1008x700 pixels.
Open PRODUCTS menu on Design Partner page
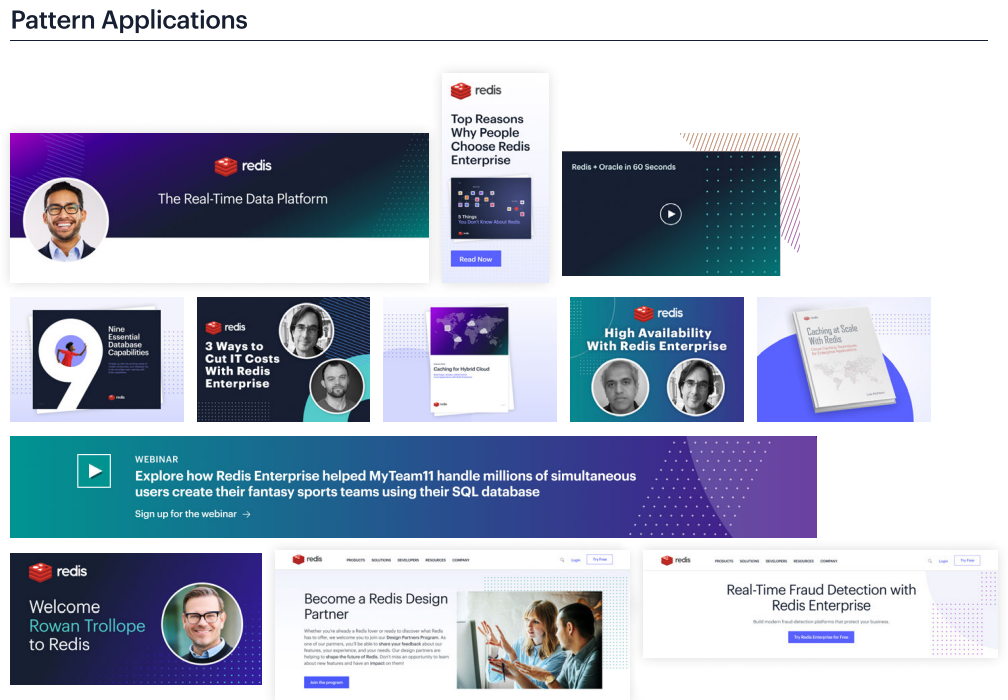pyautogui.click(x=356, y=560)
